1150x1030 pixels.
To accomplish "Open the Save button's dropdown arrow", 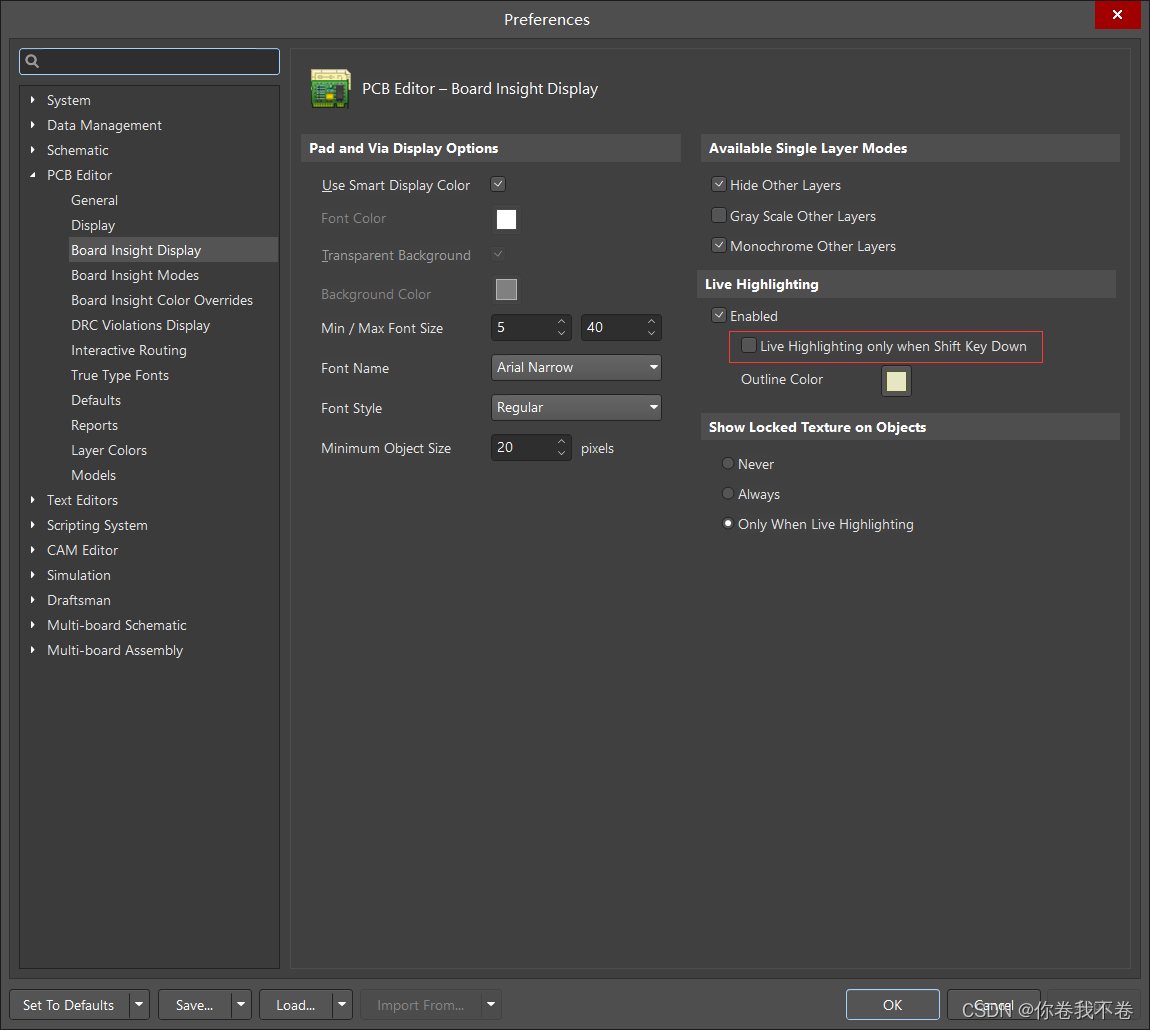I will 240,1005.
